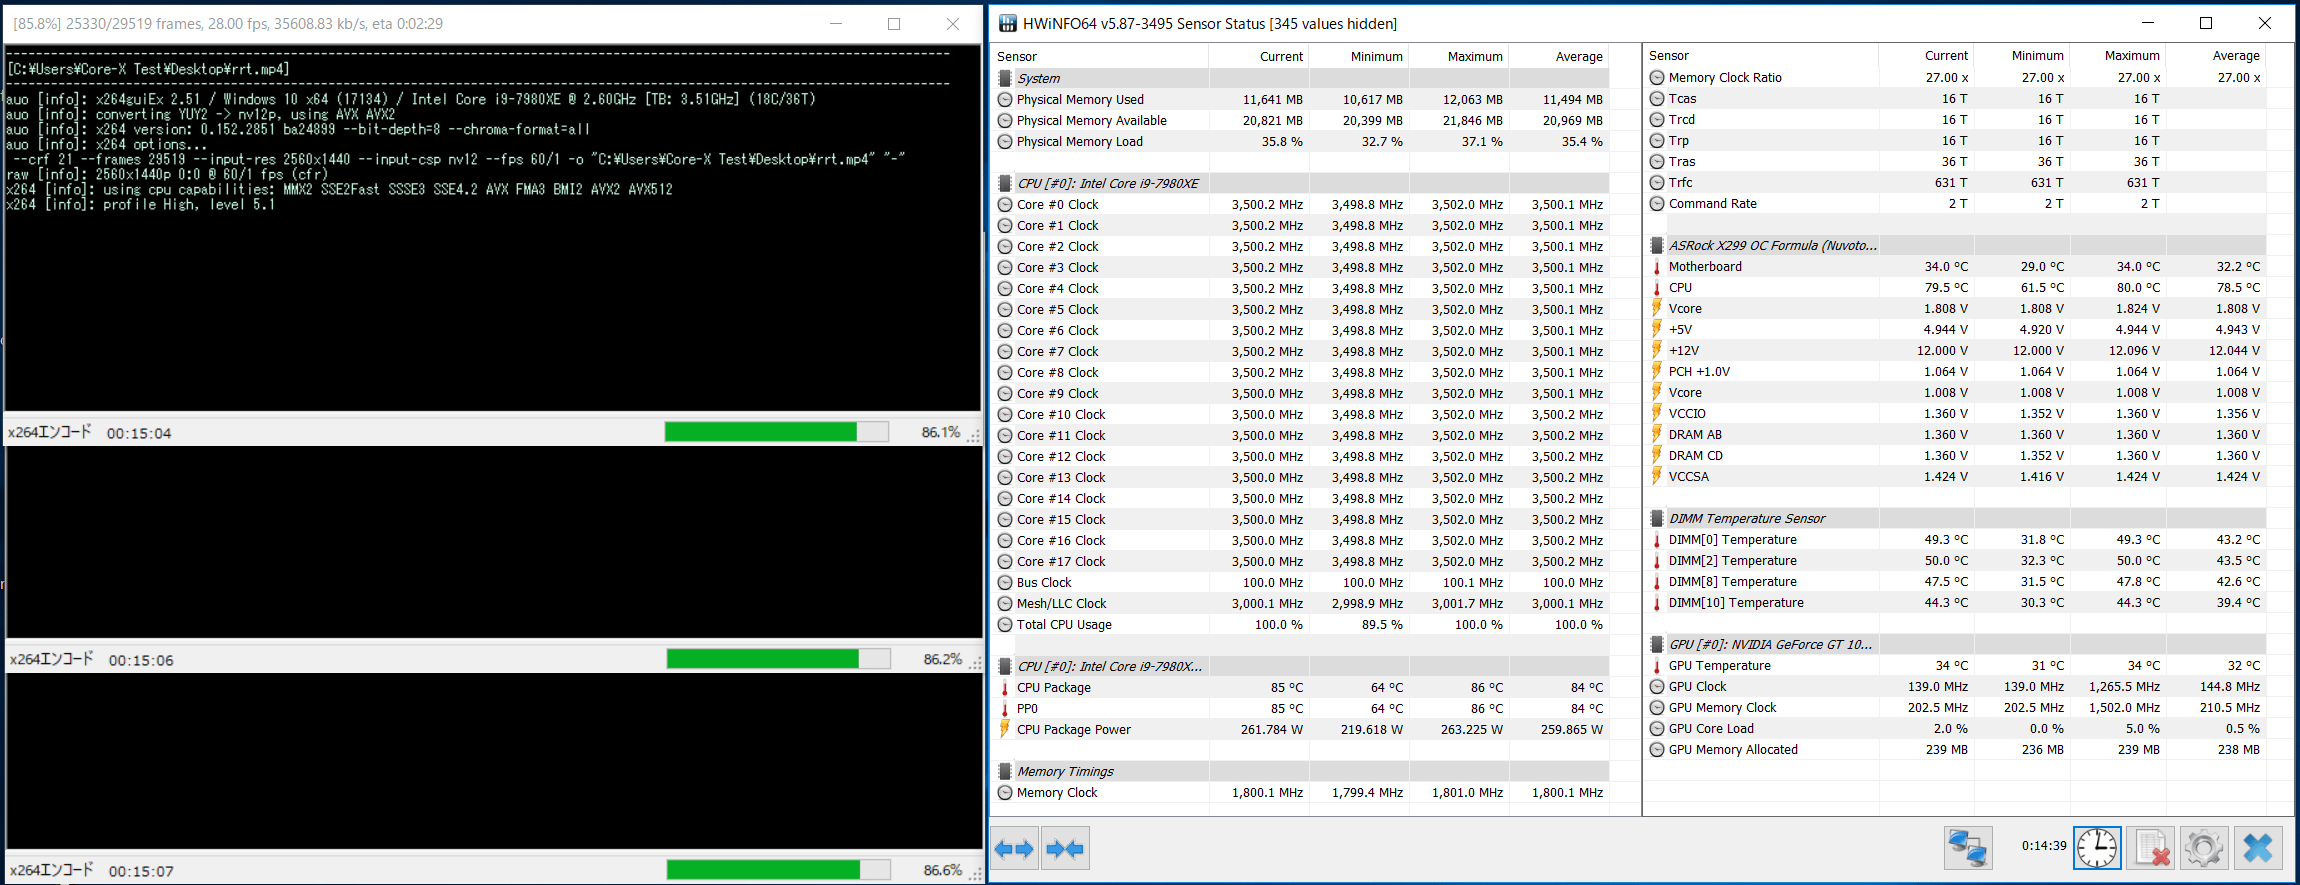Click the NVIDIA GeForce GPU group chip icon
Viewport: 2300px width, 885px height.
coord(1657,644)
